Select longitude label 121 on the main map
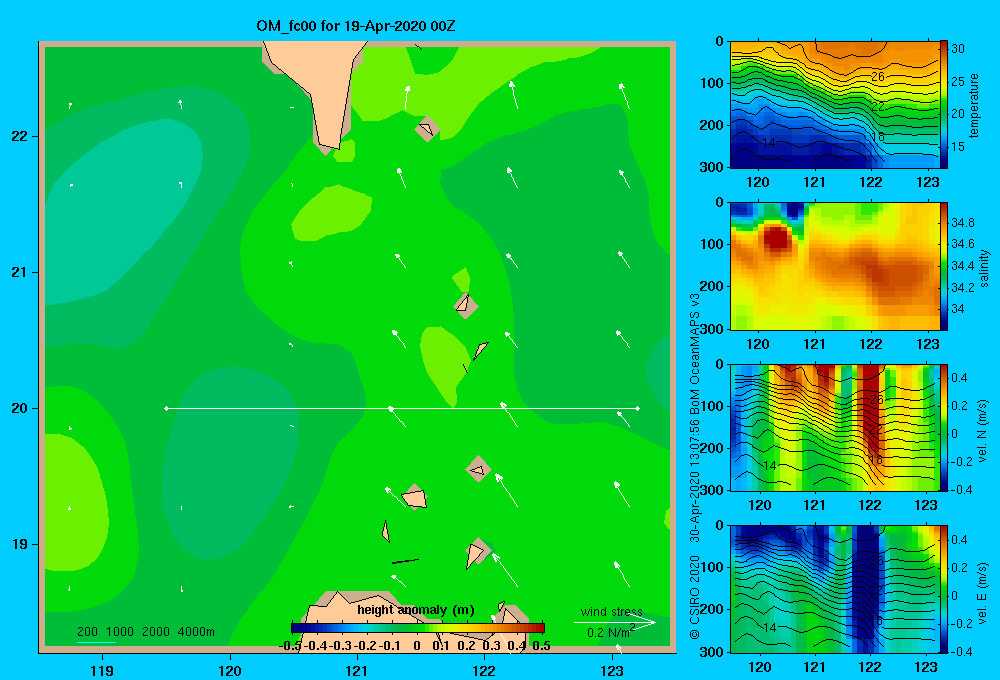The width and height of the screenshot is (1000, 680). [x=357, y=670]
